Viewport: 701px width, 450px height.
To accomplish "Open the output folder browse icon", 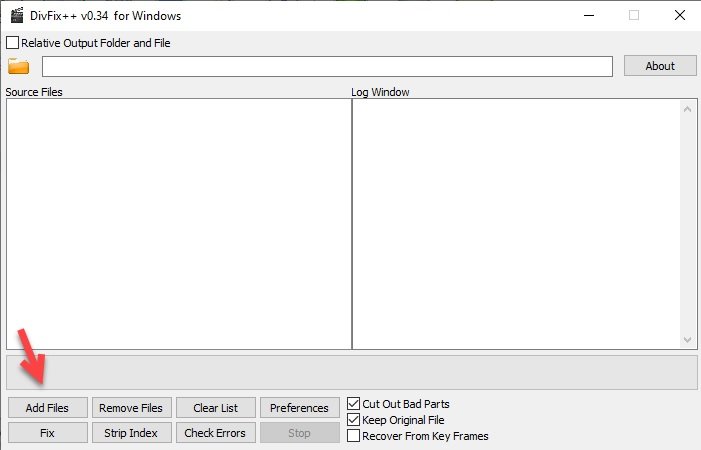I will [18, 66].
